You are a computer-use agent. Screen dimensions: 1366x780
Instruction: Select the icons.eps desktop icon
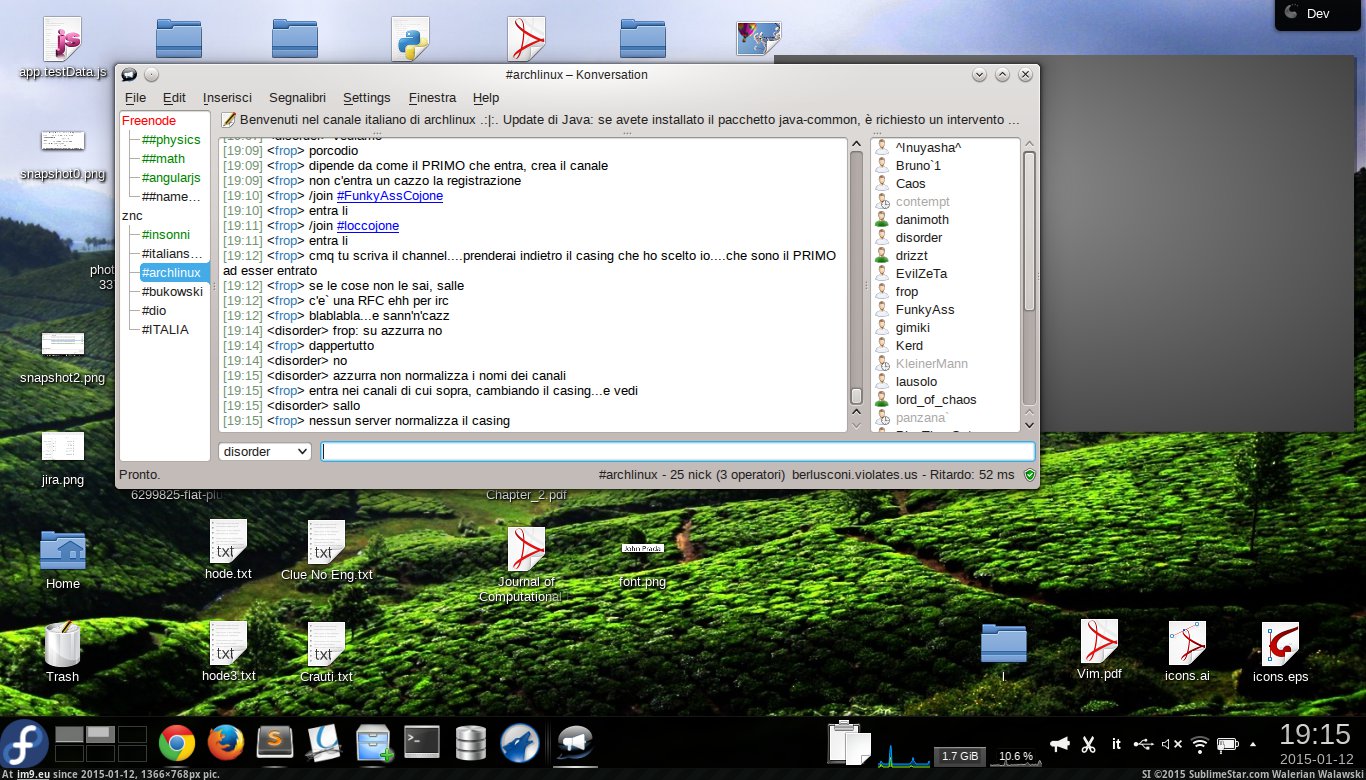[1280, 653]
